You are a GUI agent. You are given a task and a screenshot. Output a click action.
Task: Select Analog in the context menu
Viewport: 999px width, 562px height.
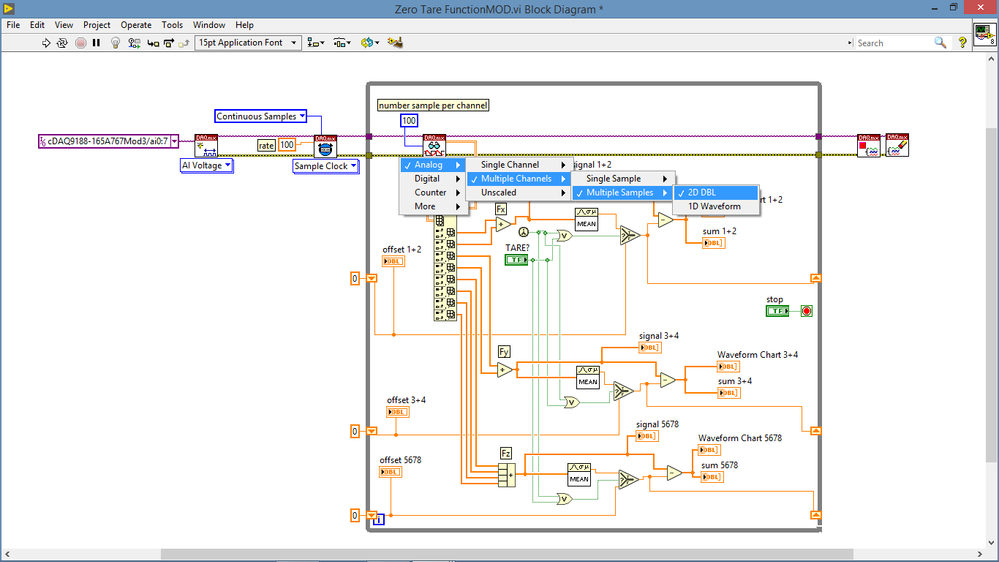(x=433, y=165)
